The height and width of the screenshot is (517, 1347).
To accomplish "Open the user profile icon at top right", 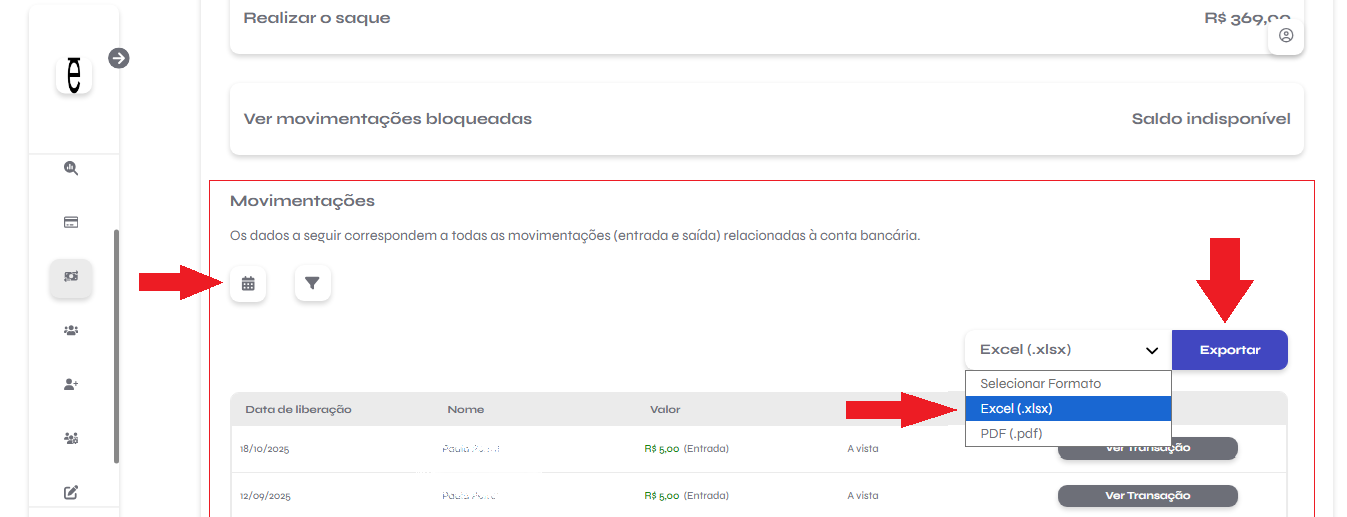I will tap(1286, 35).
